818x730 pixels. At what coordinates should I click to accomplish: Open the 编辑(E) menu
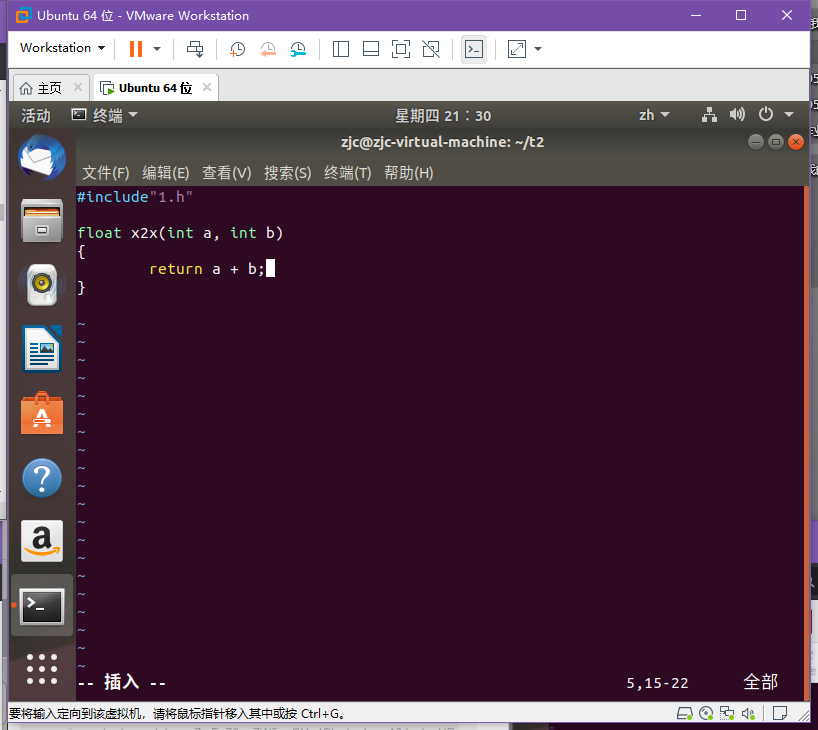[166, 173]
